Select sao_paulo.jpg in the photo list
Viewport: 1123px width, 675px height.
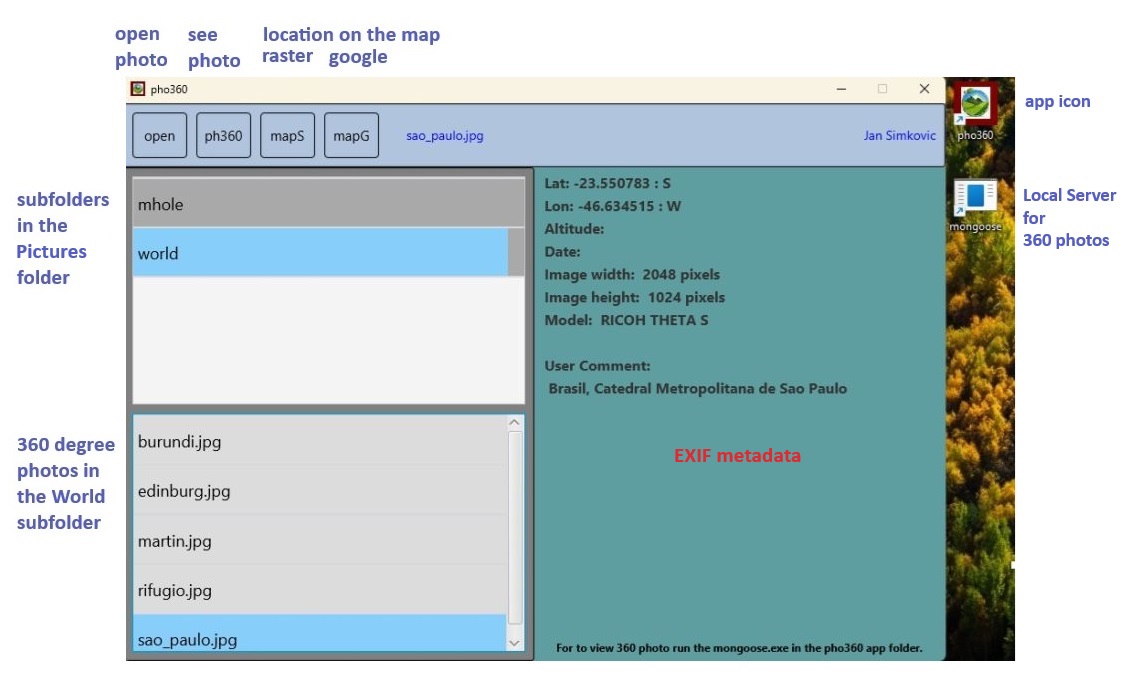[319, 633]
